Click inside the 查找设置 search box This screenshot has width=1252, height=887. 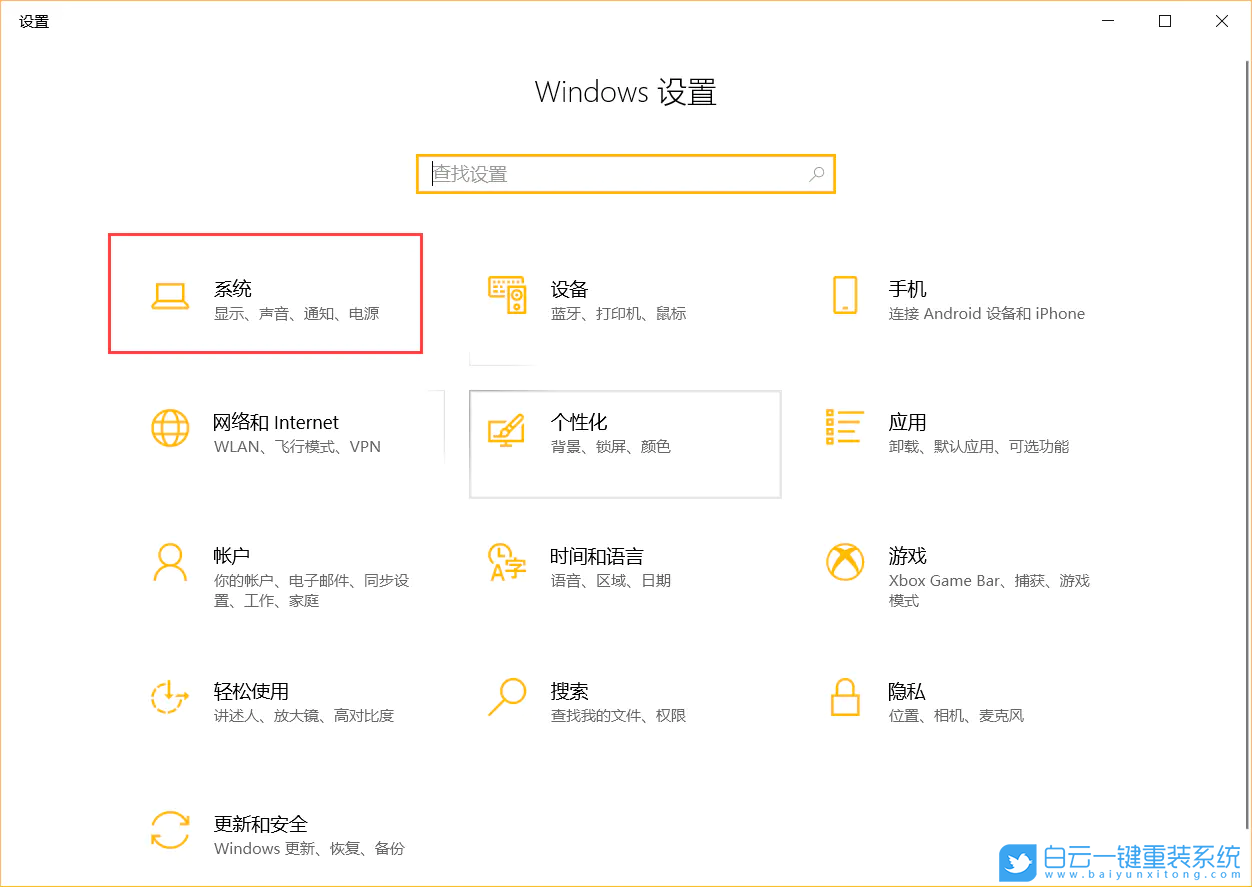click(x=600, y=173)
